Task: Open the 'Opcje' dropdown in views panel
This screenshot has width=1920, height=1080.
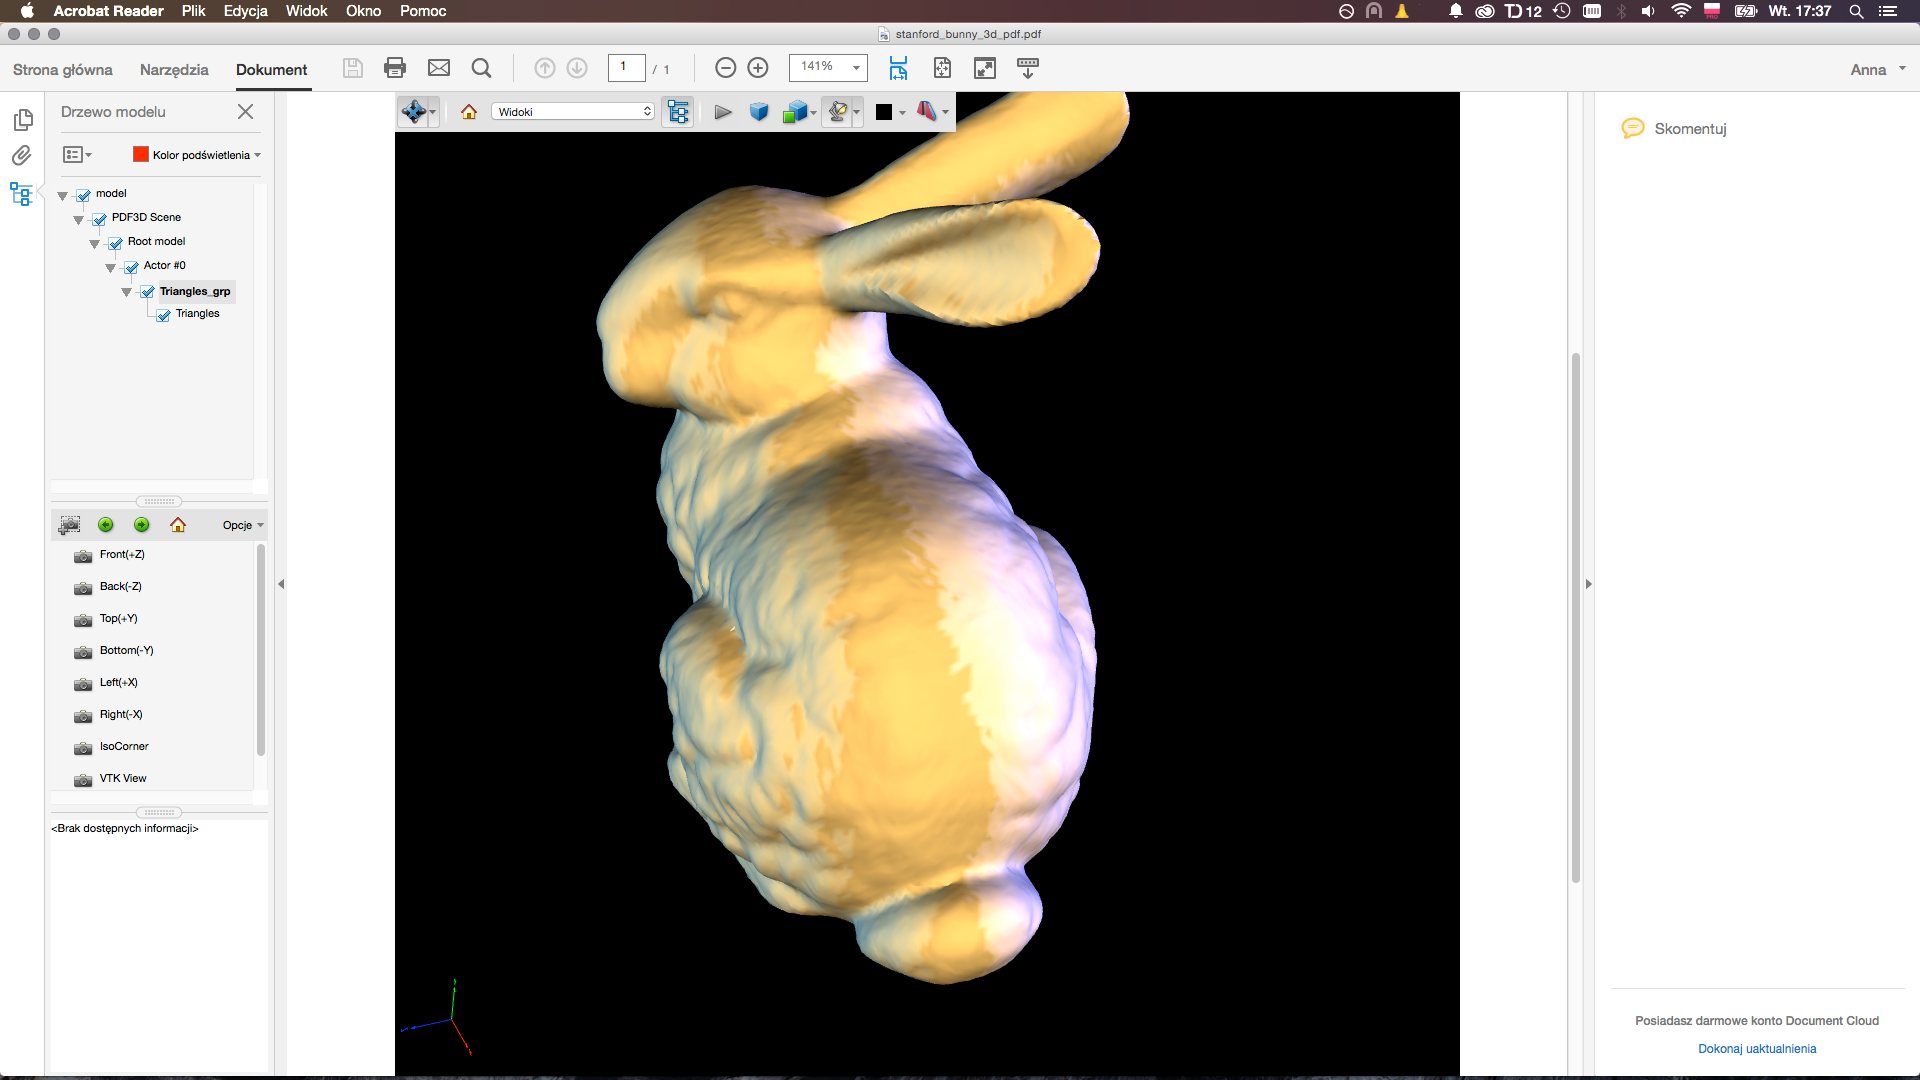Action: (243, 525)
